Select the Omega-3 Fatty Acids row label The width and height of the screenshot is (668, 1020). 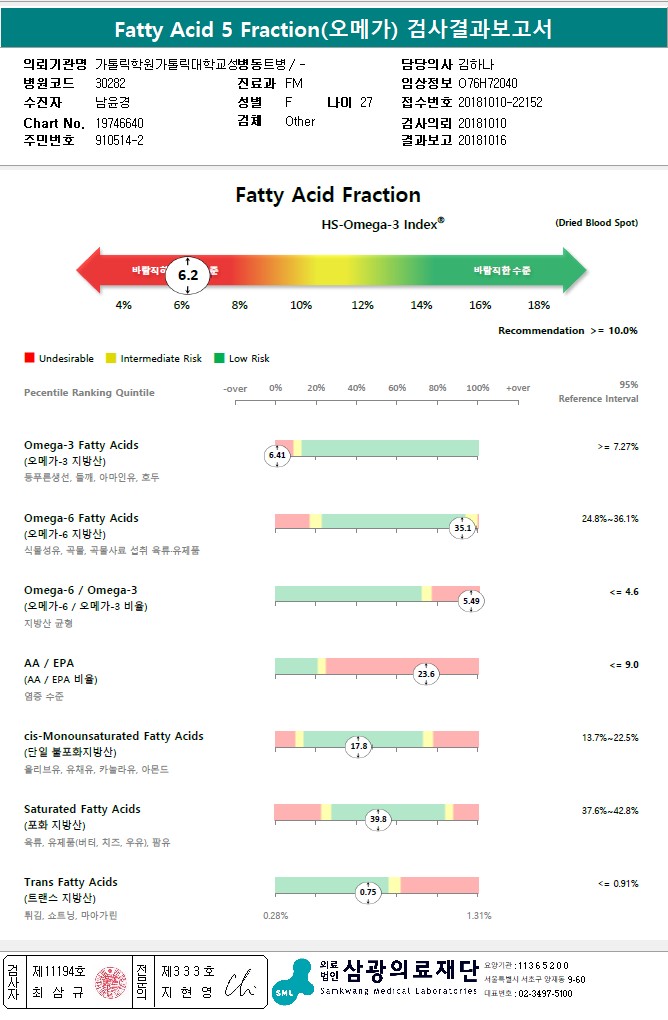pos(81,445)
